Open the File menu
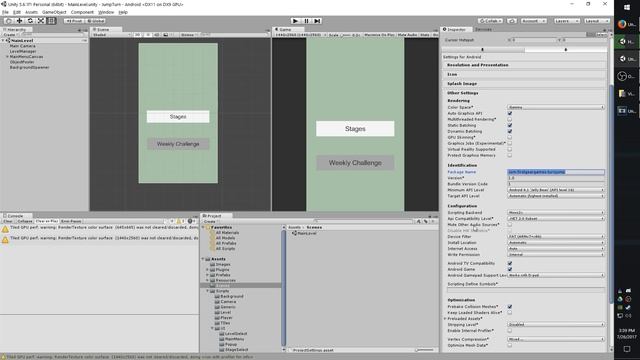This screenshot has height=360, width=640. coord(5,12)
